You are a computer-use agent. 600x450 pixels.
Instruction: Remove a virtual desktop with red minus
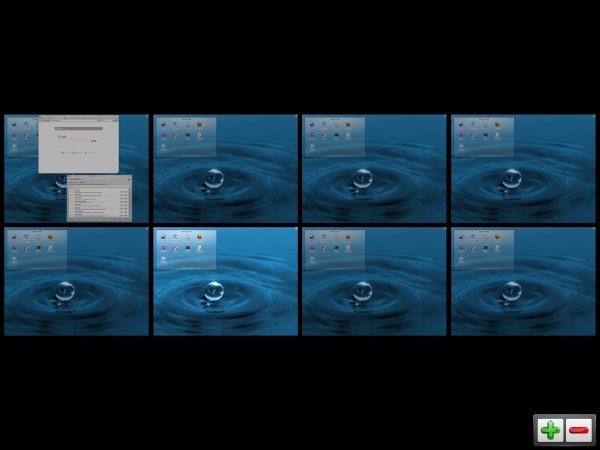(579, 430)
